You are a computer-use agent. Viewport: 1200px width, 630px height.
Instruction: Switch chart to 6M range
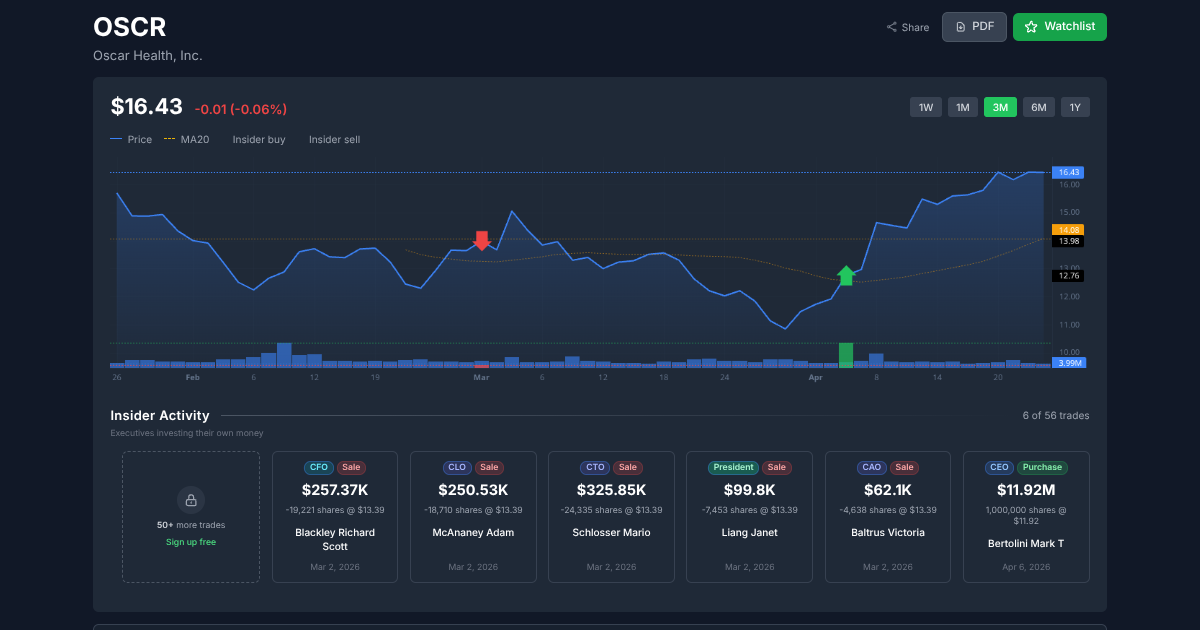pyautogui.click(x=1038, y=107)
